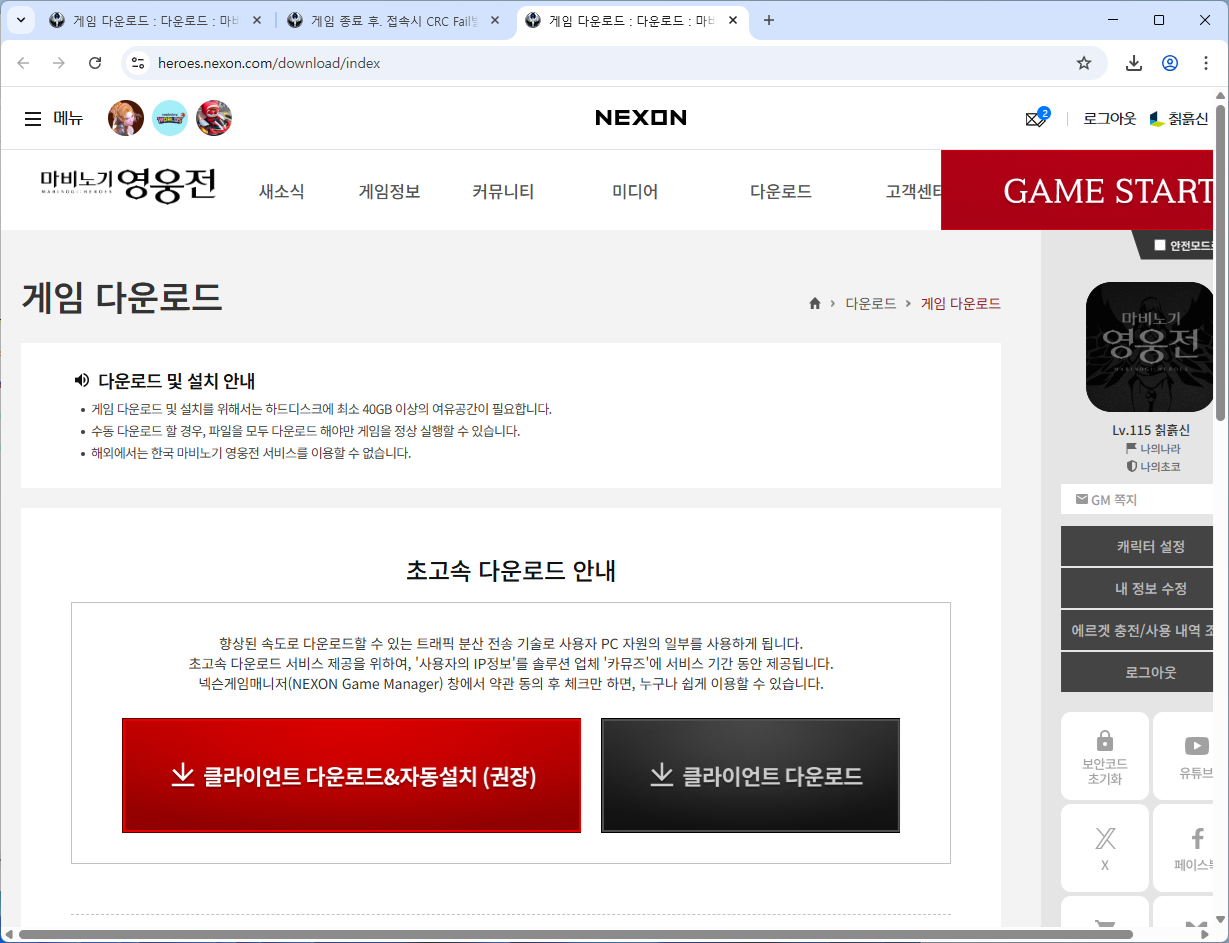Toggle the 안전모드 checkbox

click(1160, 245)
